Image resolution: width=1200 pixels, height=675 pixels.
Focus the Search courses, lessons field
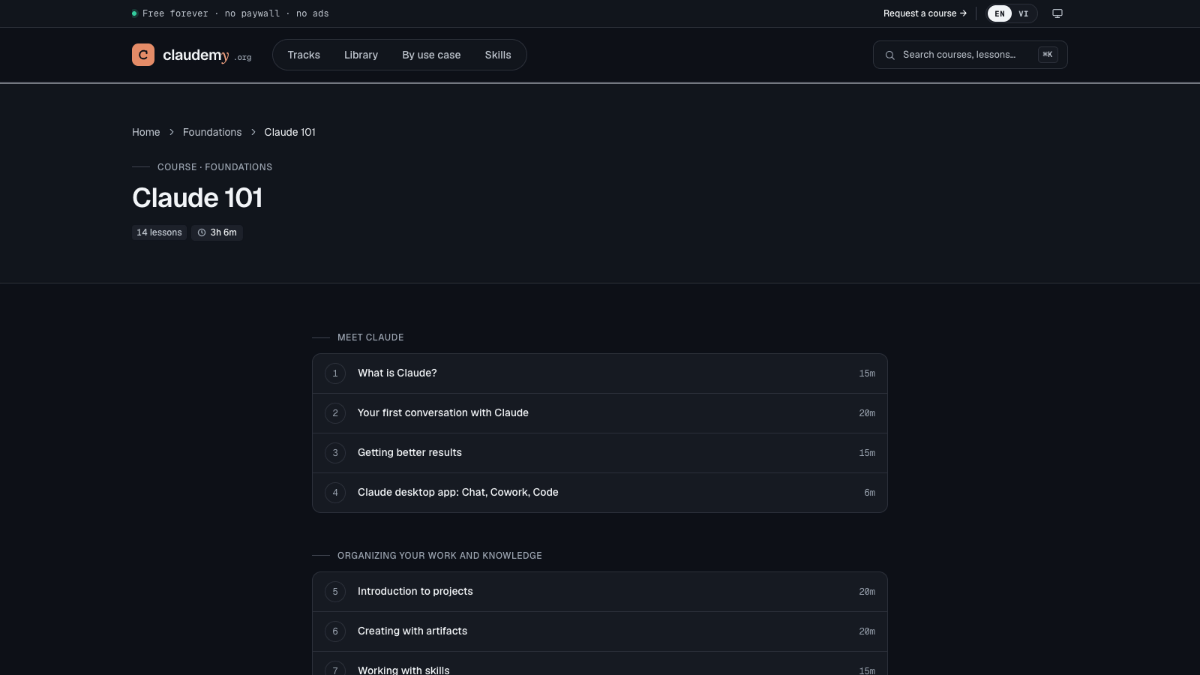(x=970, y=55)
